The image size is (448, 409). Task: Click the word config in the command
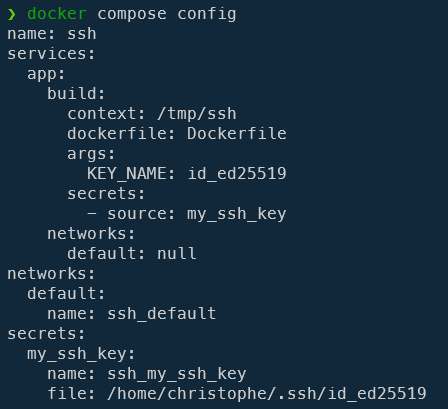click(207, 15)
